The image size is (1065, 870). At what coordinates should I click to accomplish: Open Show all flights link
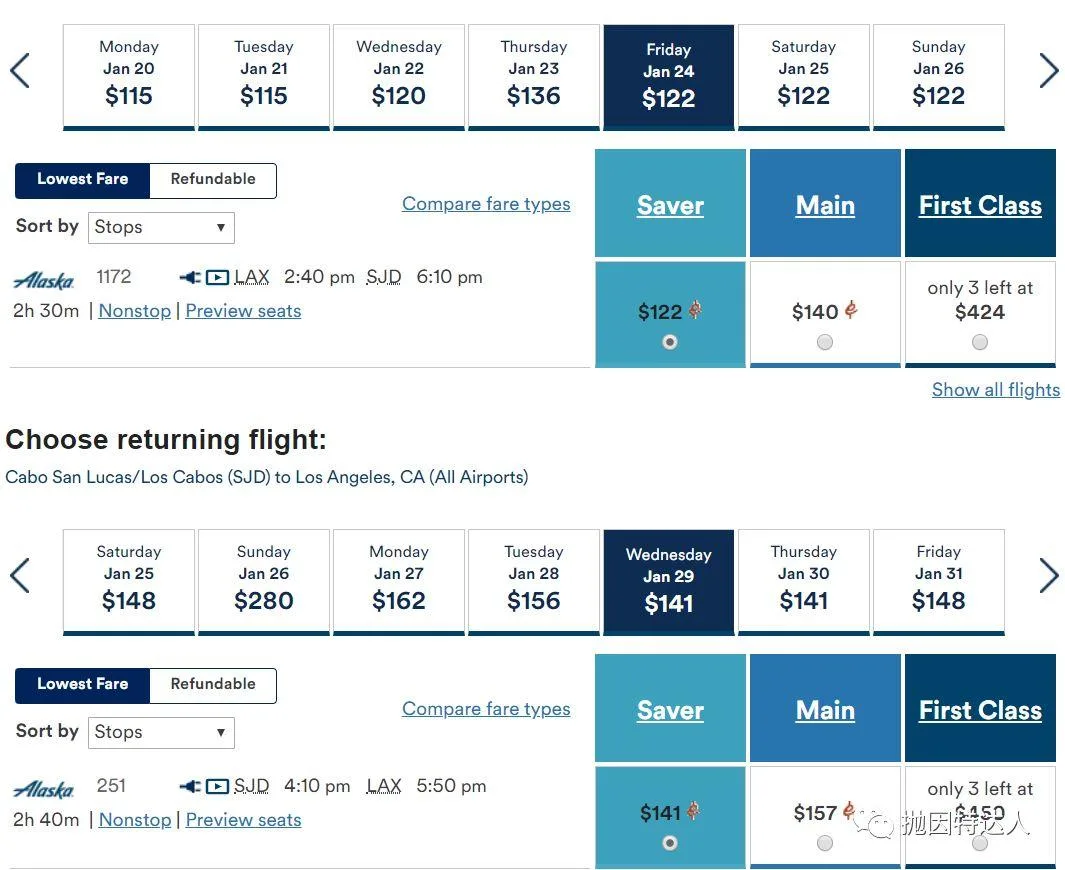coord(996,390)
